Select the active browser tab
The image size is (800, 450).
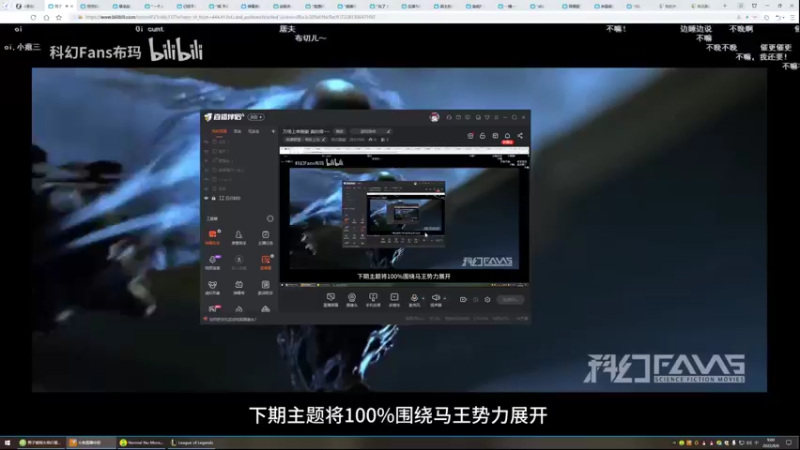point(60,6)
